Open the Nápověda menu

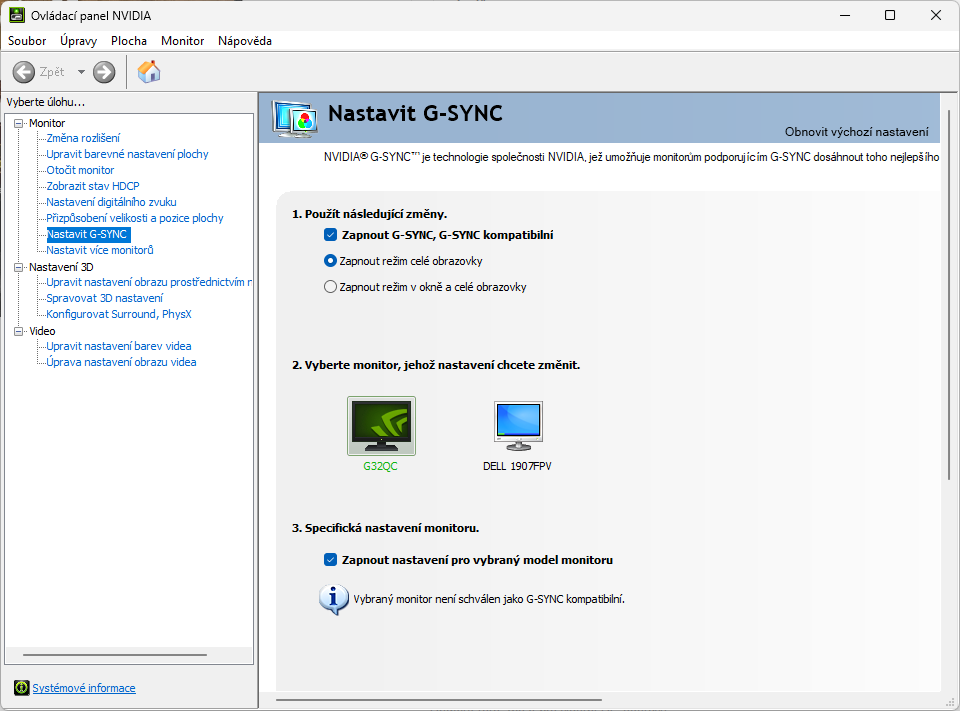pos(245,40)
